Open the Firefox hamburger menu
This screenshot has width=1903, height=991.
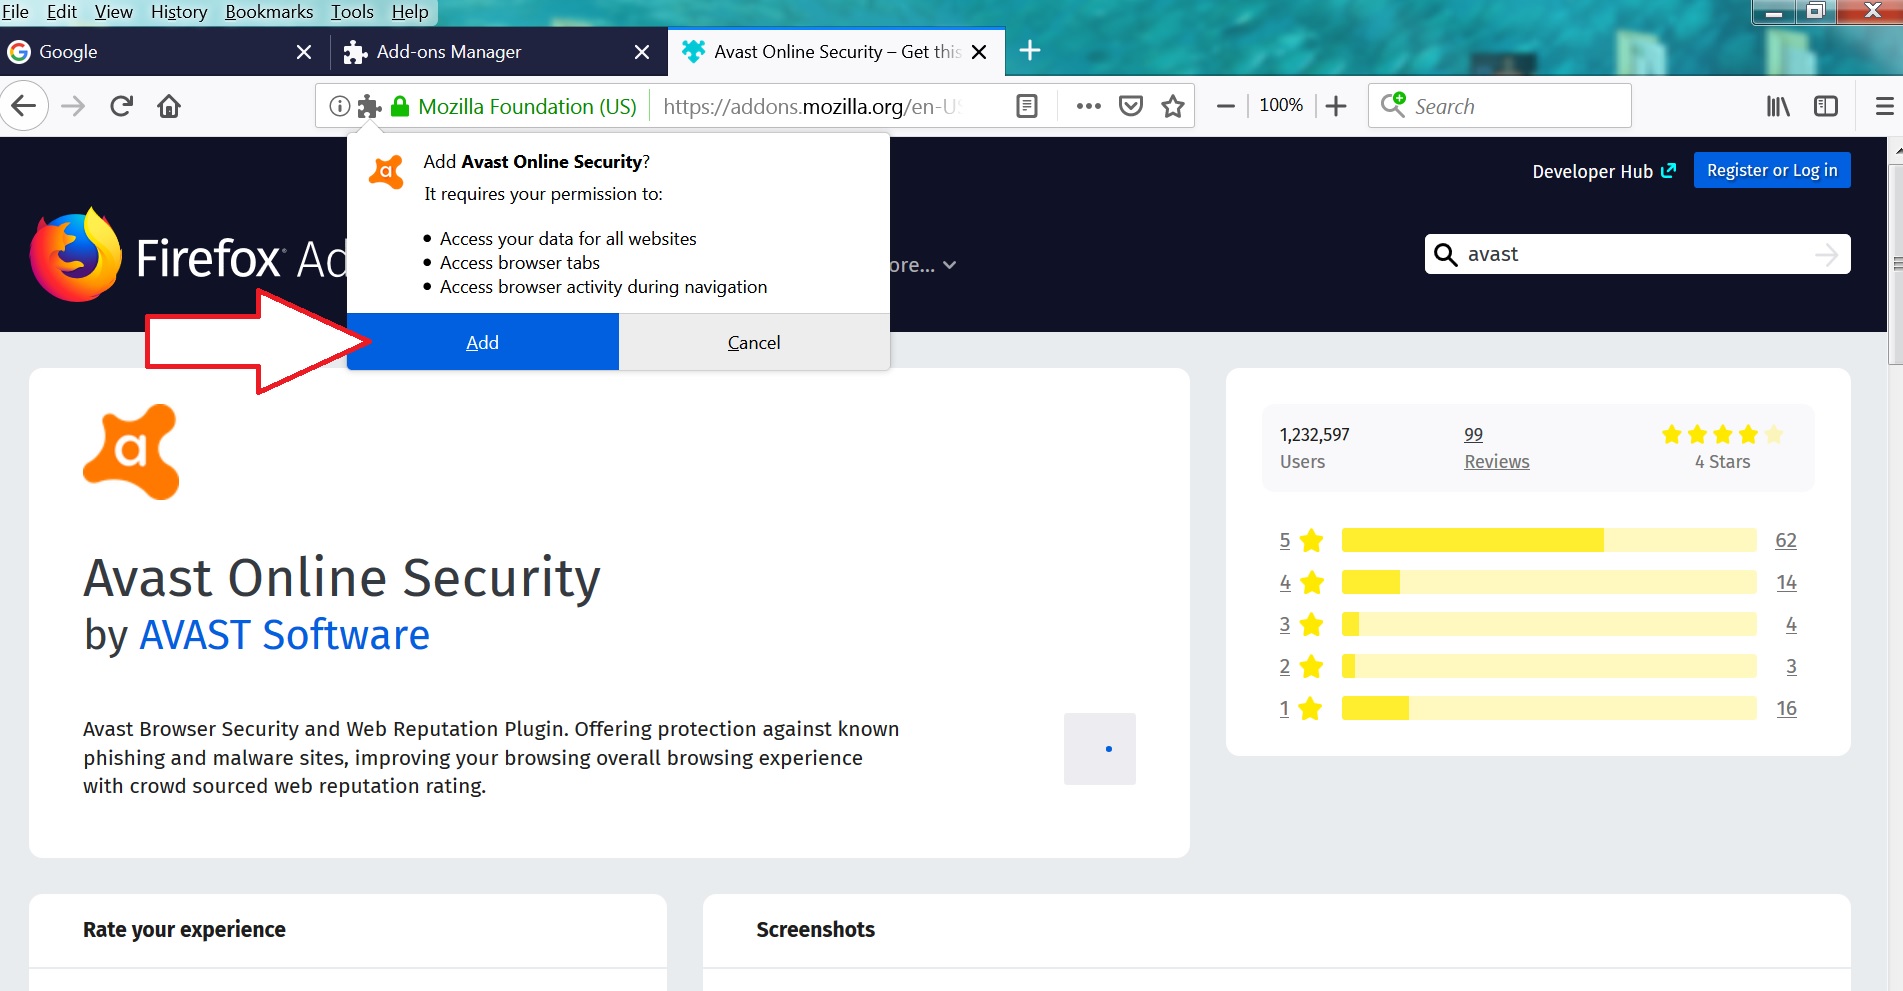click(1884, 106)
